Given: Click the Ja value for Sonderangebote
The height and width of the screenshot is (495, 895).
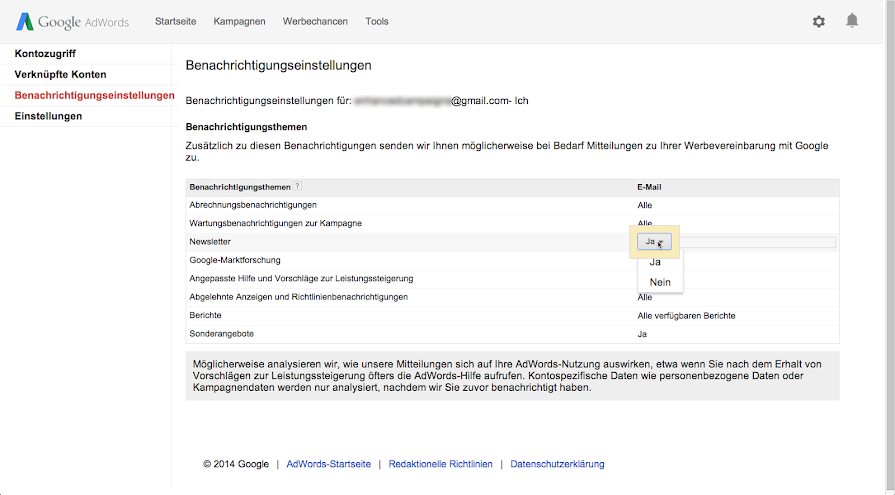Looking at the screenshot, I should pos(642,334).
